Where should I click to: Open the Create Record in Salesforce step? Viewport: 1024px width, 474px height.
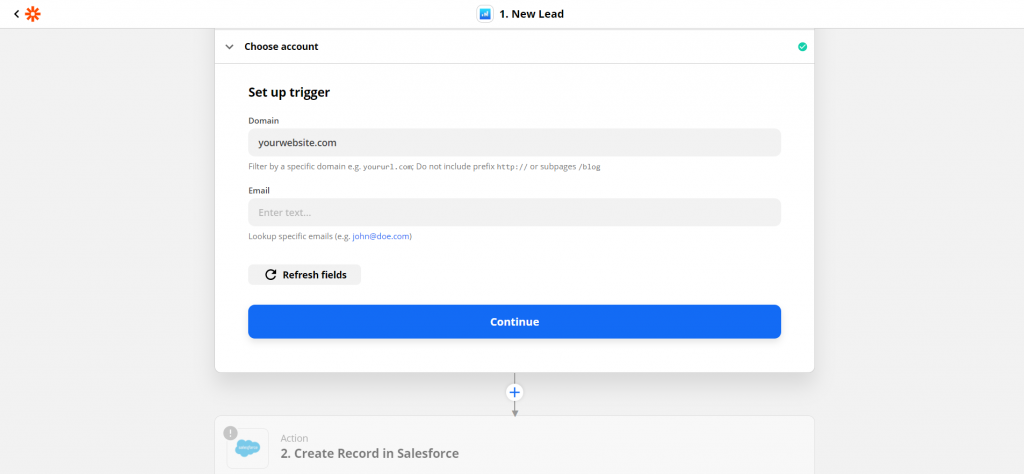click(x=515, y=445)
